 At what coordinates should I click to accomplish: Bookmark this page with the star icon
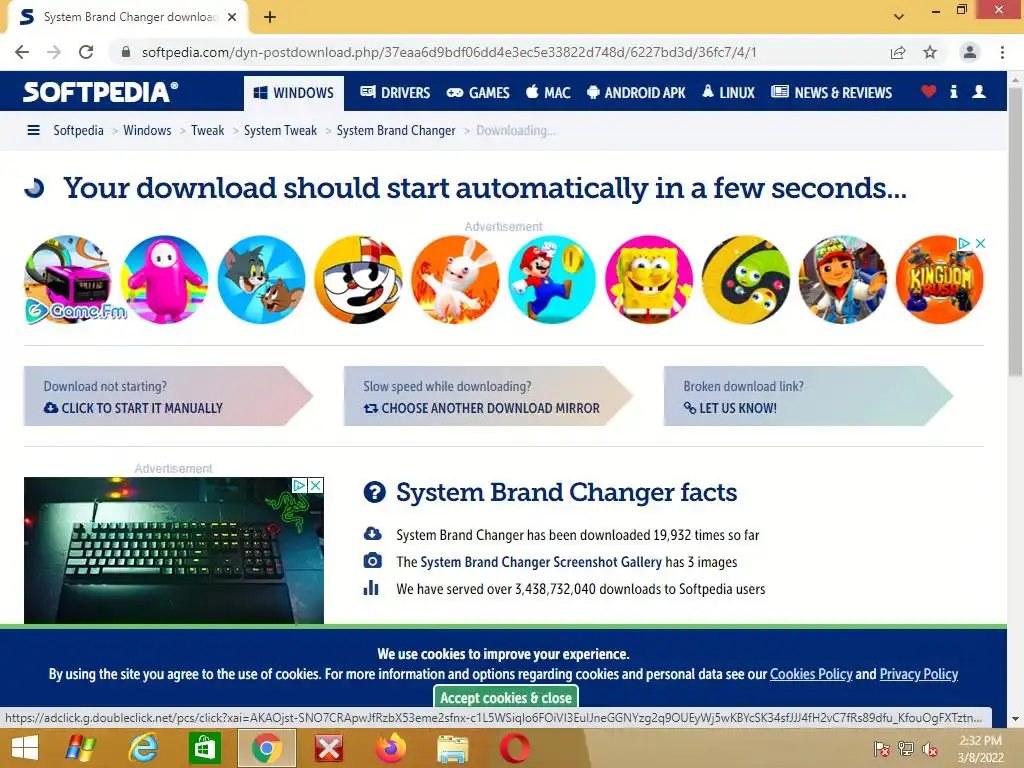point(930,52)
